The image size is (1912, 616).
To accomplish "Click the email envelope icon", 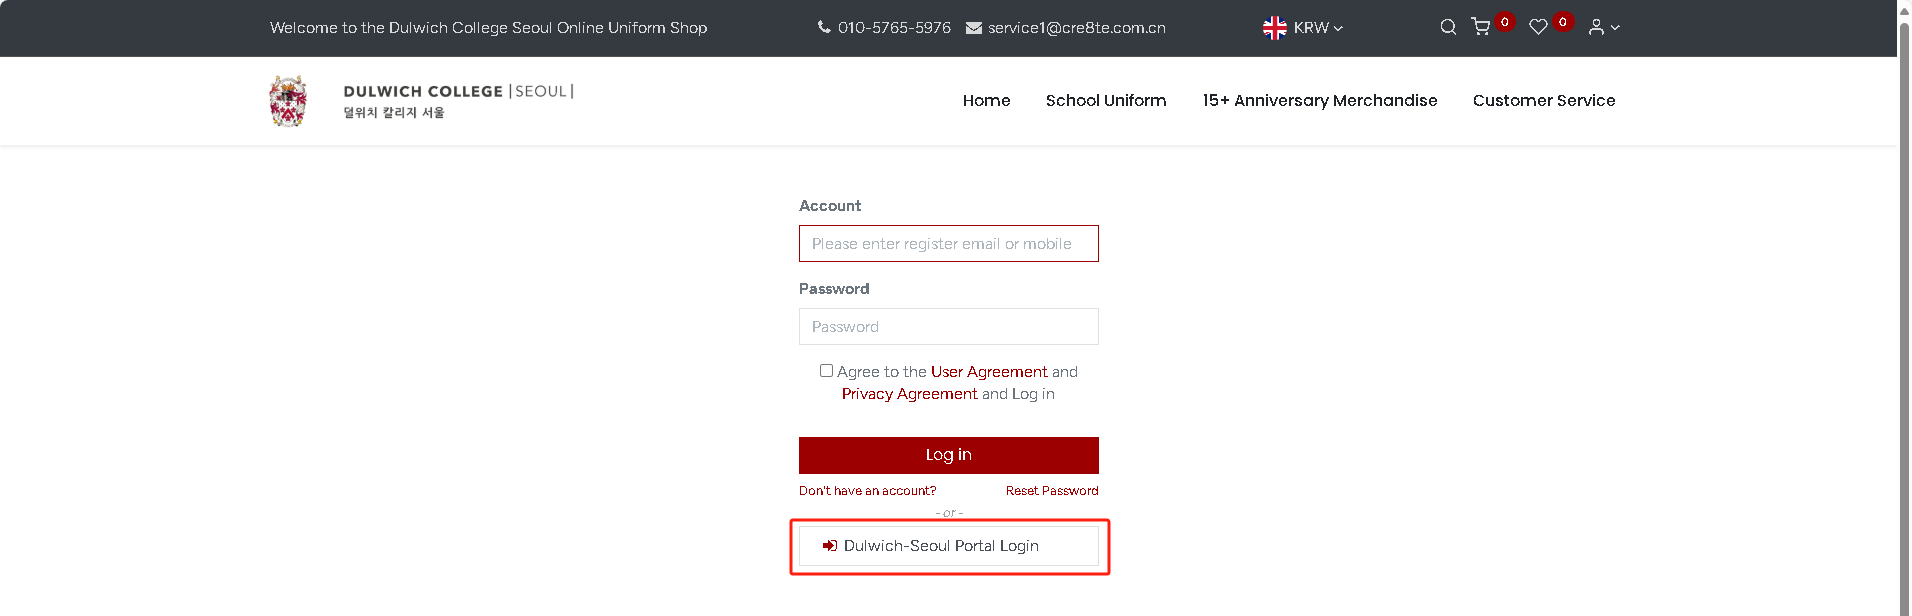I will point(973,28).
